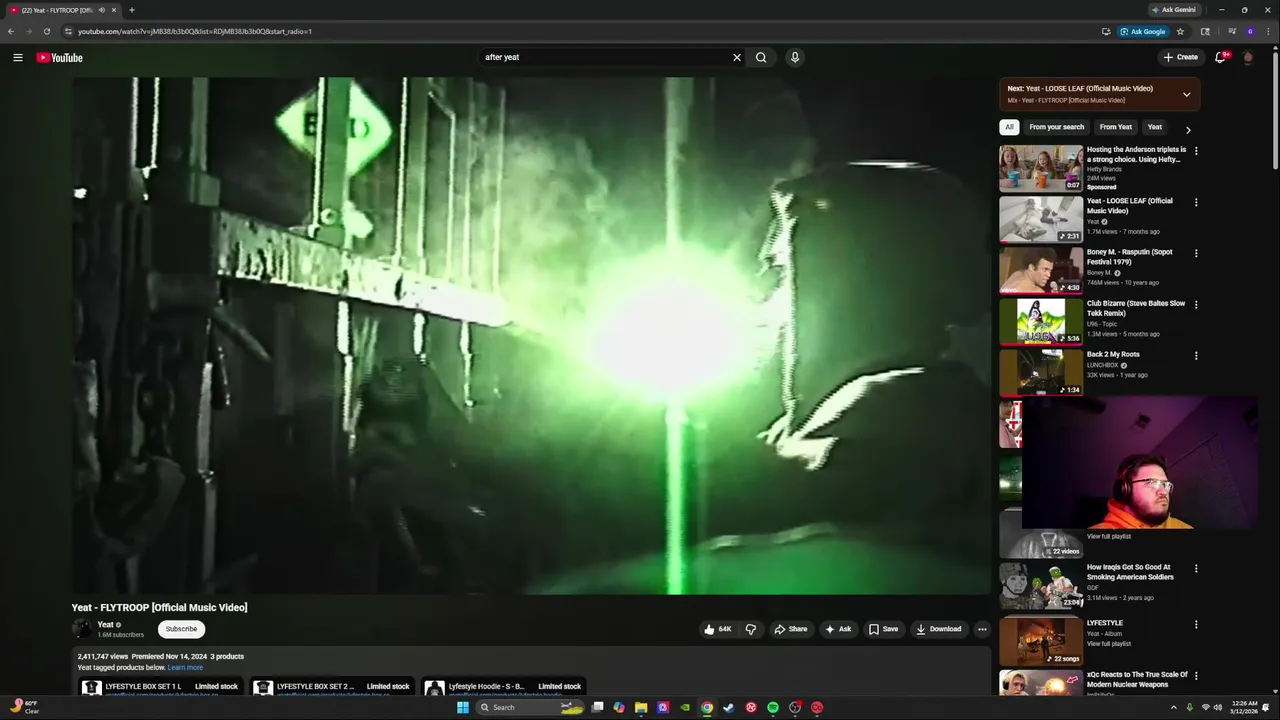Like the video with thumbs up
1280x720 pixels.
coord(719,629)
